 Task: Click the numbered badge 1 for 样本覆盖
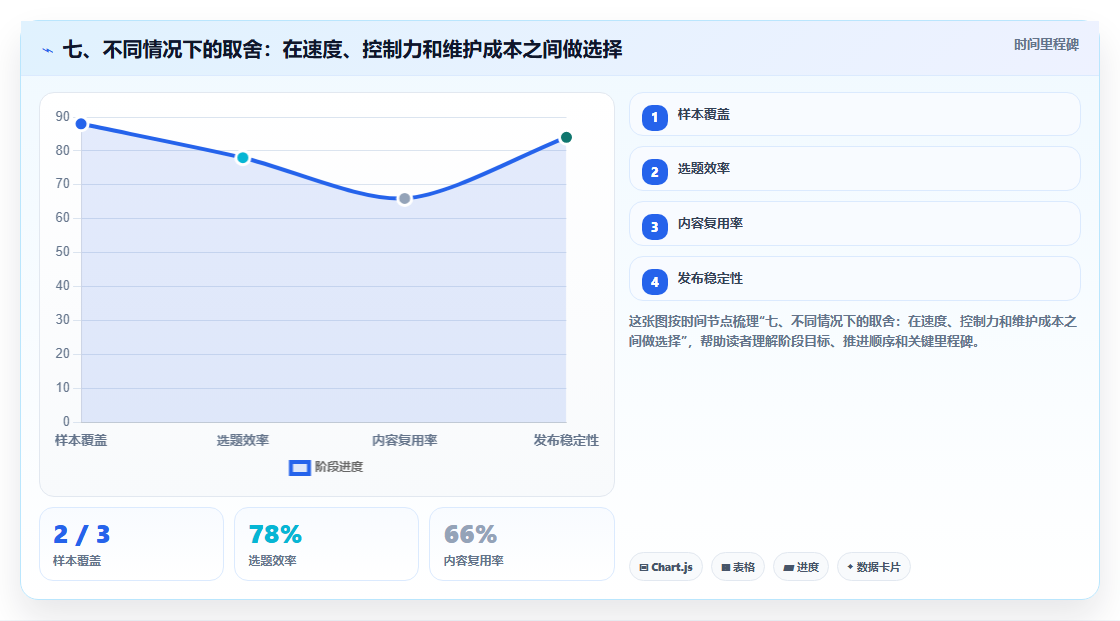coord(654,117)
